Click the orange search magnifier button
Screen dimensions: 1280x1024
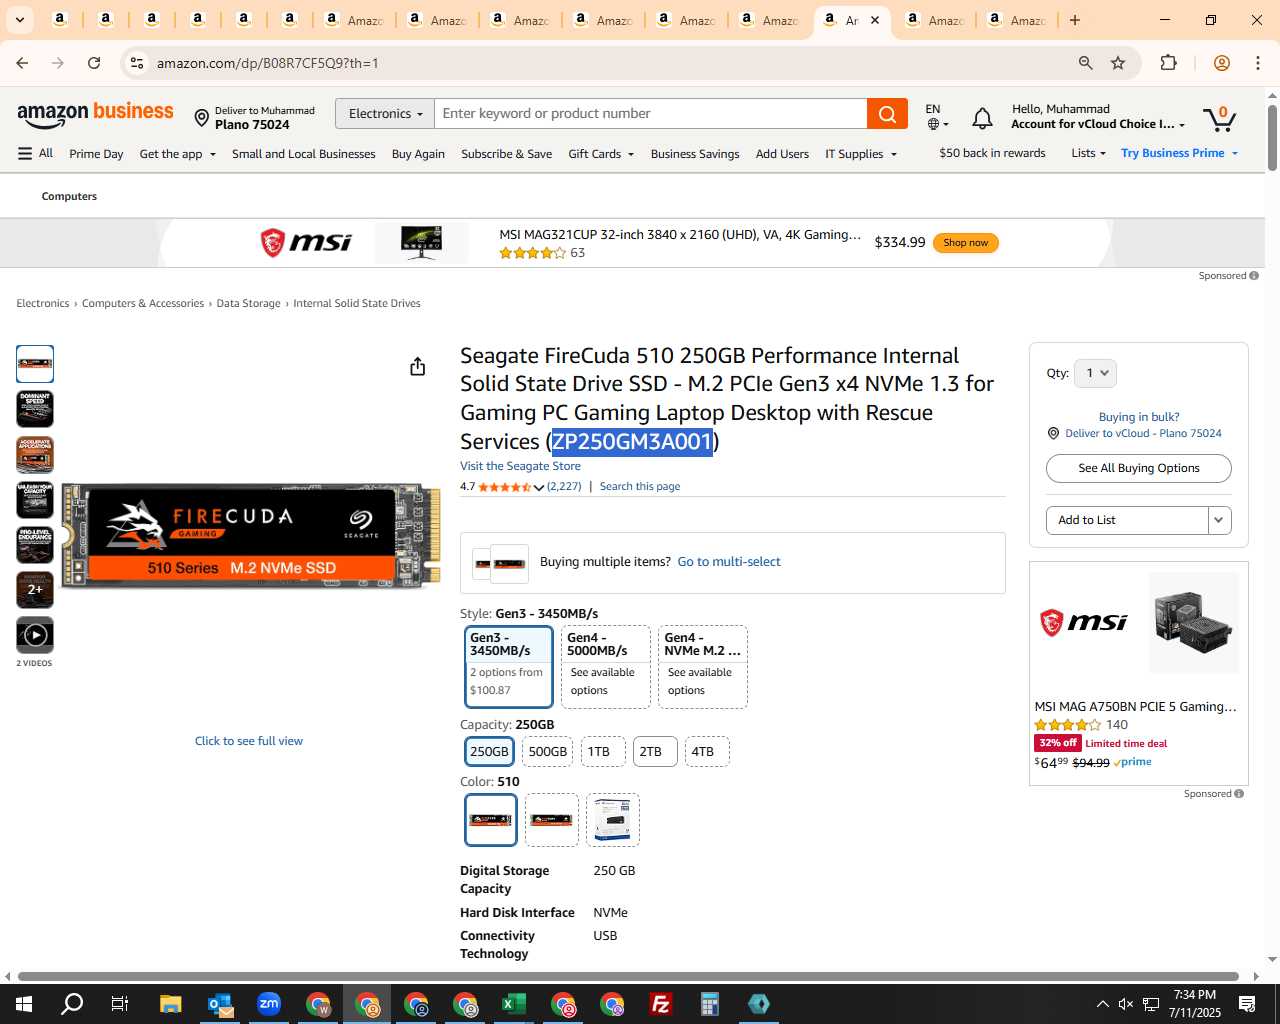(x=887, y=114)
